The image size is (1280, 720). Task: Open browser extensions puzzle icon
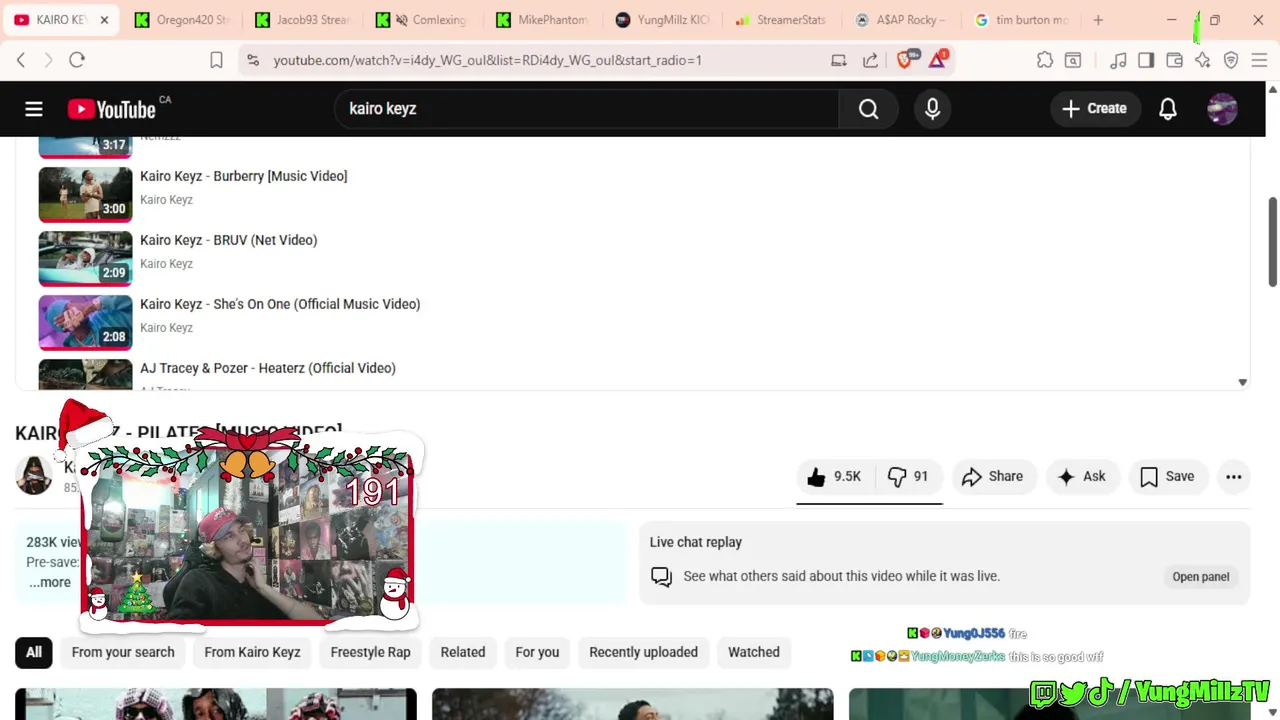click(1045, 60)
